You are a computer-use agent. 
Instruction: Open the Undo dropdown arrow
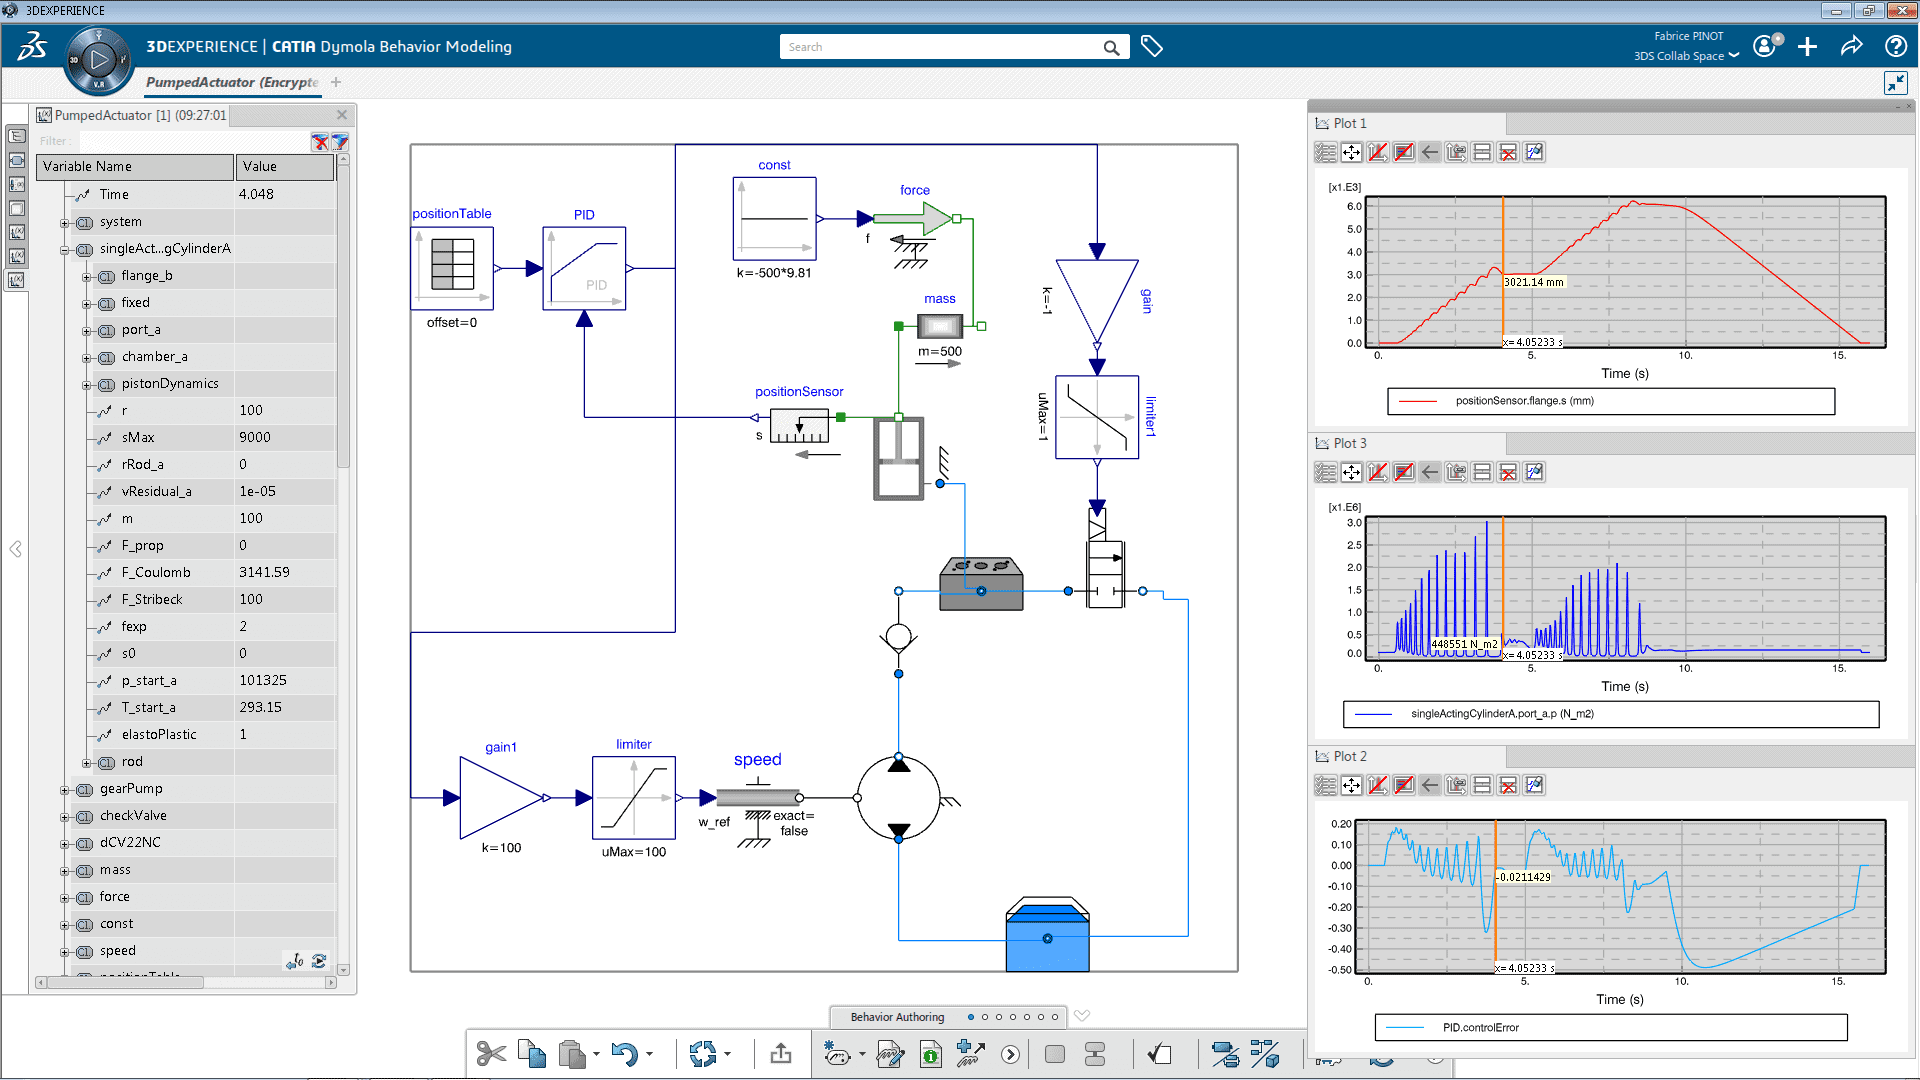coord(649,1054)
